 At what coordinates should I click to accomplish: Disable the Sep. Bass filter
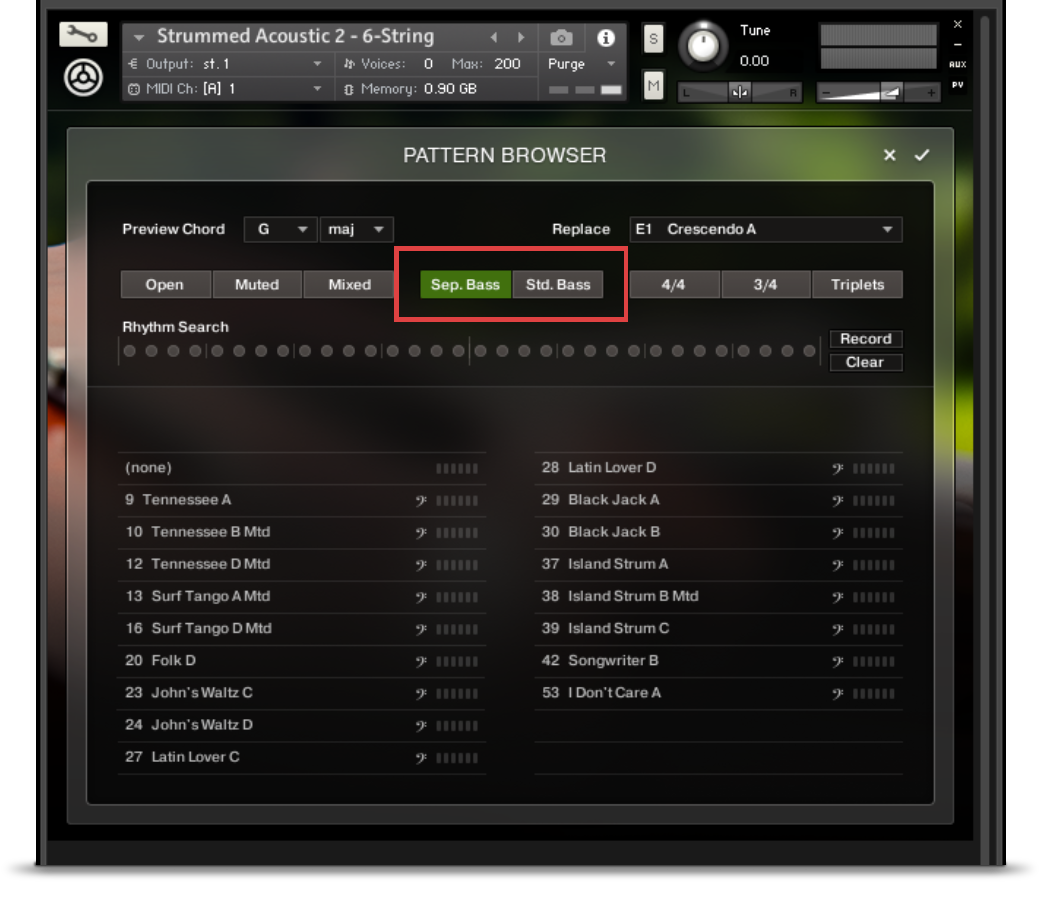465,284
